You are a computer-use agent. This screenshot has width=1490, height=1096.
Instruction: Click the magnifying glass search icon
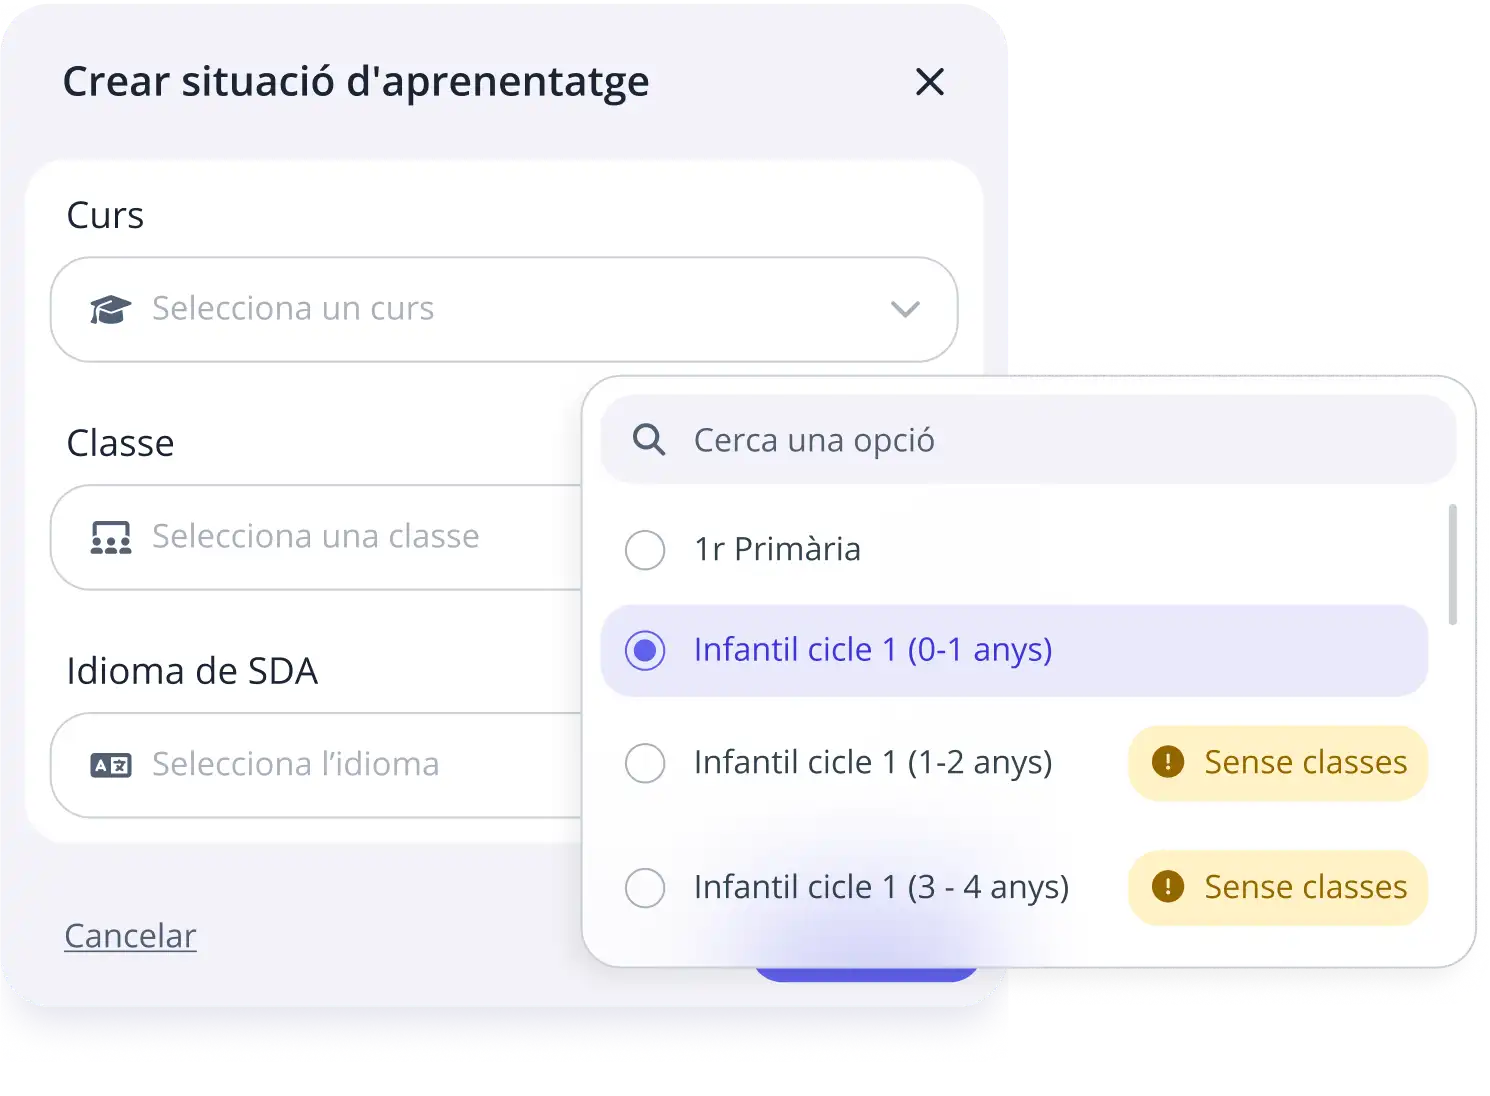click(x=649, y=440)
